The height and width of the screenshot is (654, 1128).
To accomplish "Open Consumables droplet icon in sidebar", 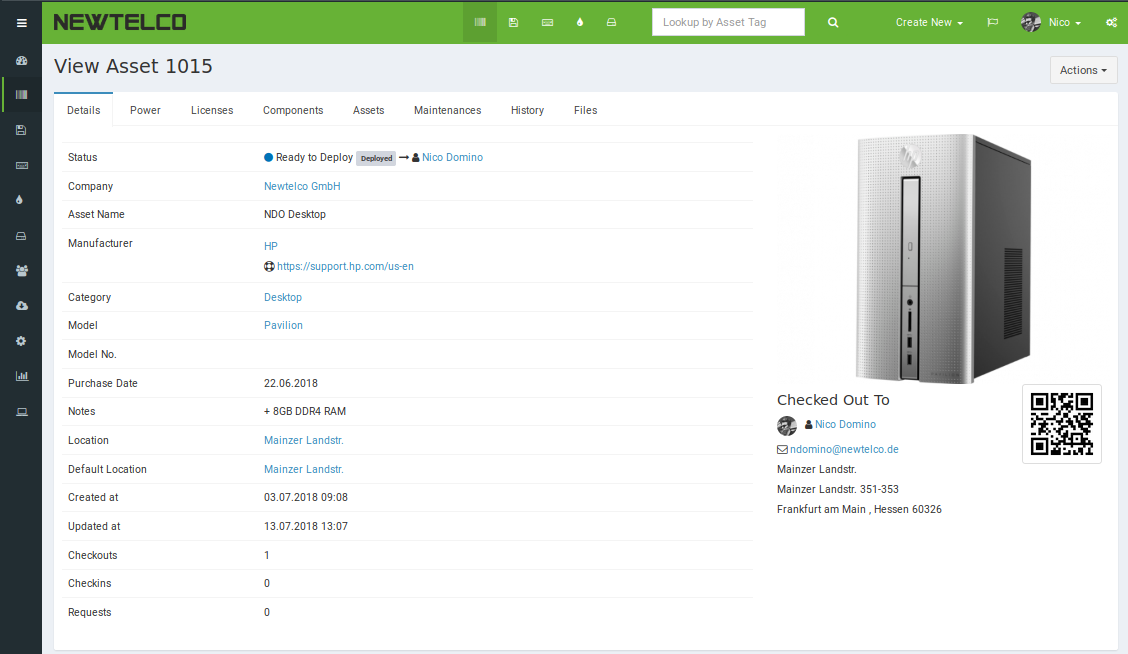I will 19,200.
